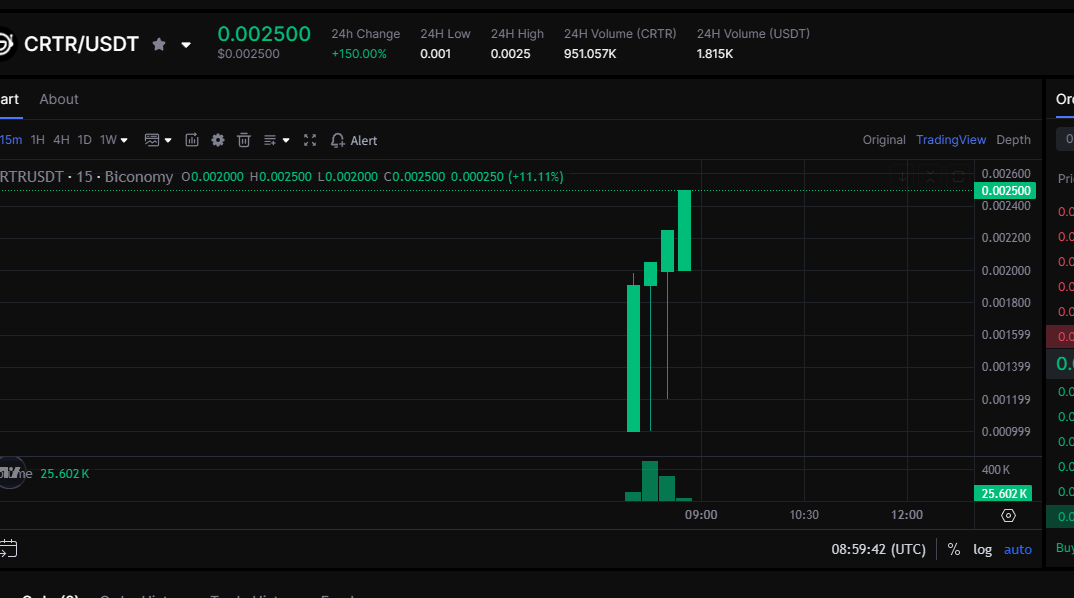The height and width of the screenshot is (598, 1074).
Task: Click the CRTR/USDT pair name
Action: pyautogui.click(x=82, y=45)
